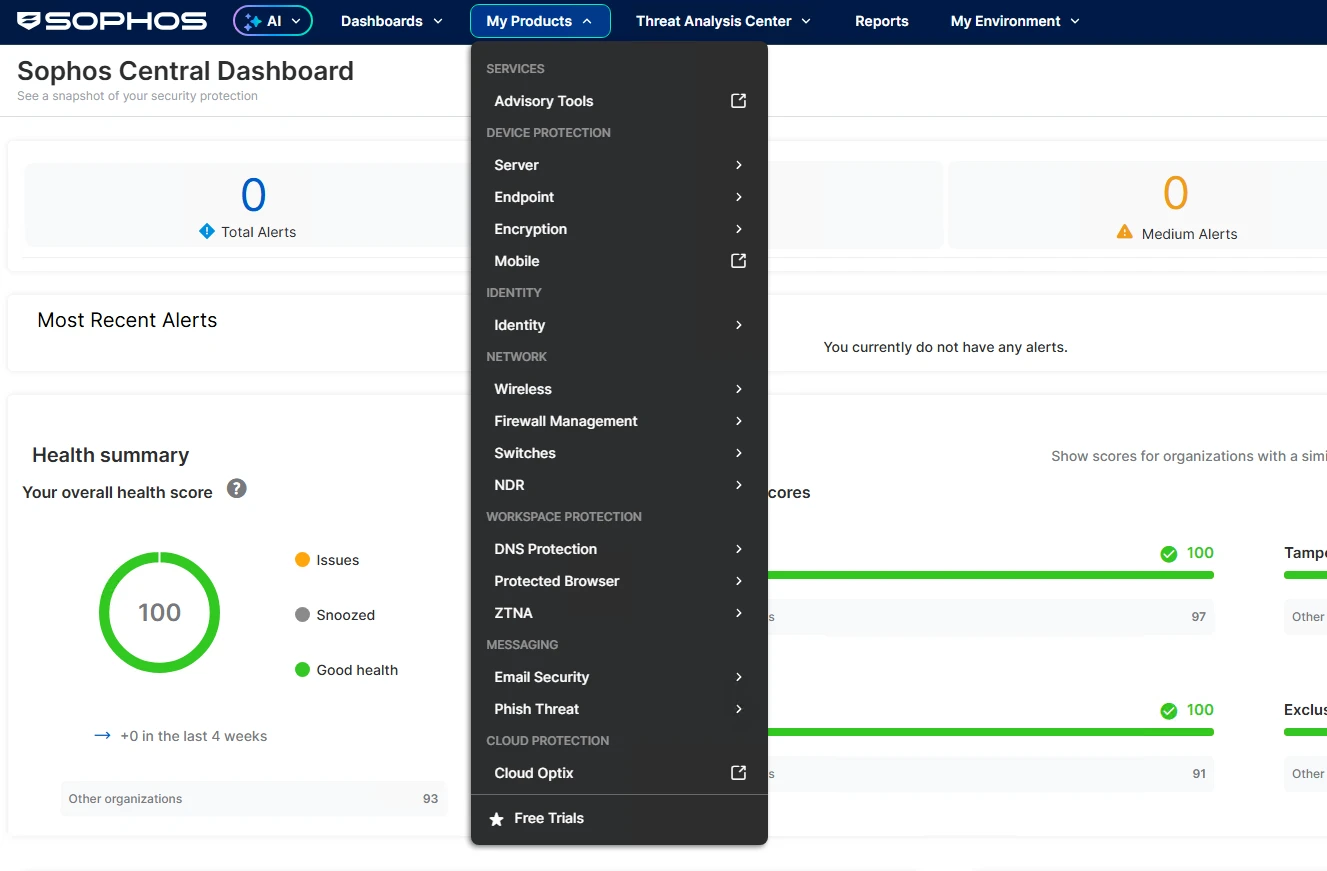The height and width of the screenshot is (871, 1327).
Task: Expand the Email Security submenu chevron
Action: pos(739,677)
